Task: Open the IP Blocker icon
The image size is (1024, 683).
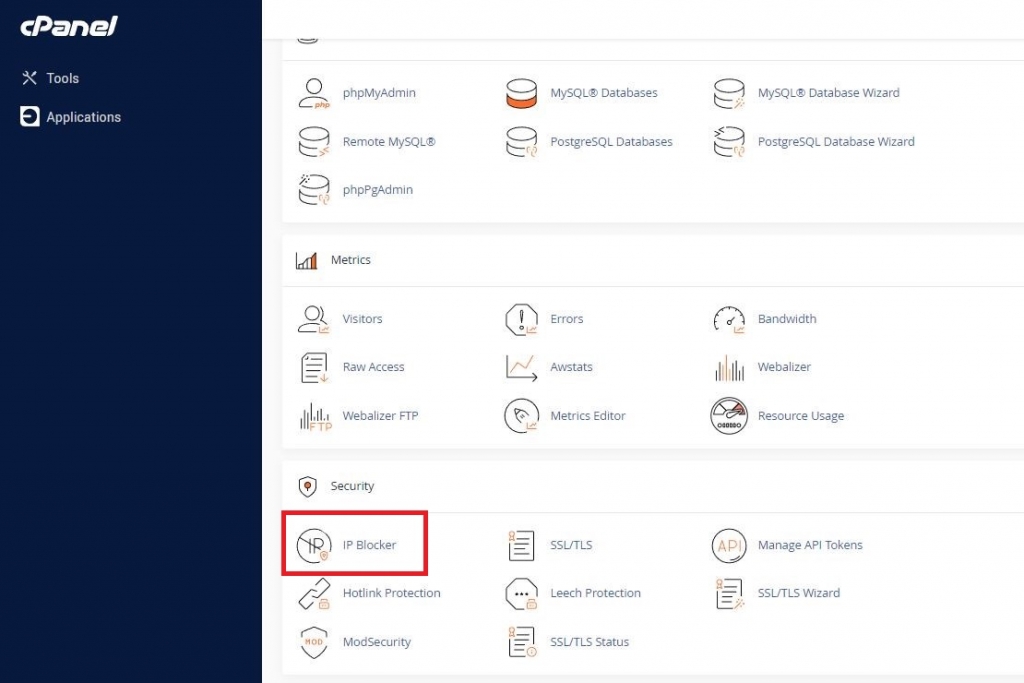Action: (314, 545)
